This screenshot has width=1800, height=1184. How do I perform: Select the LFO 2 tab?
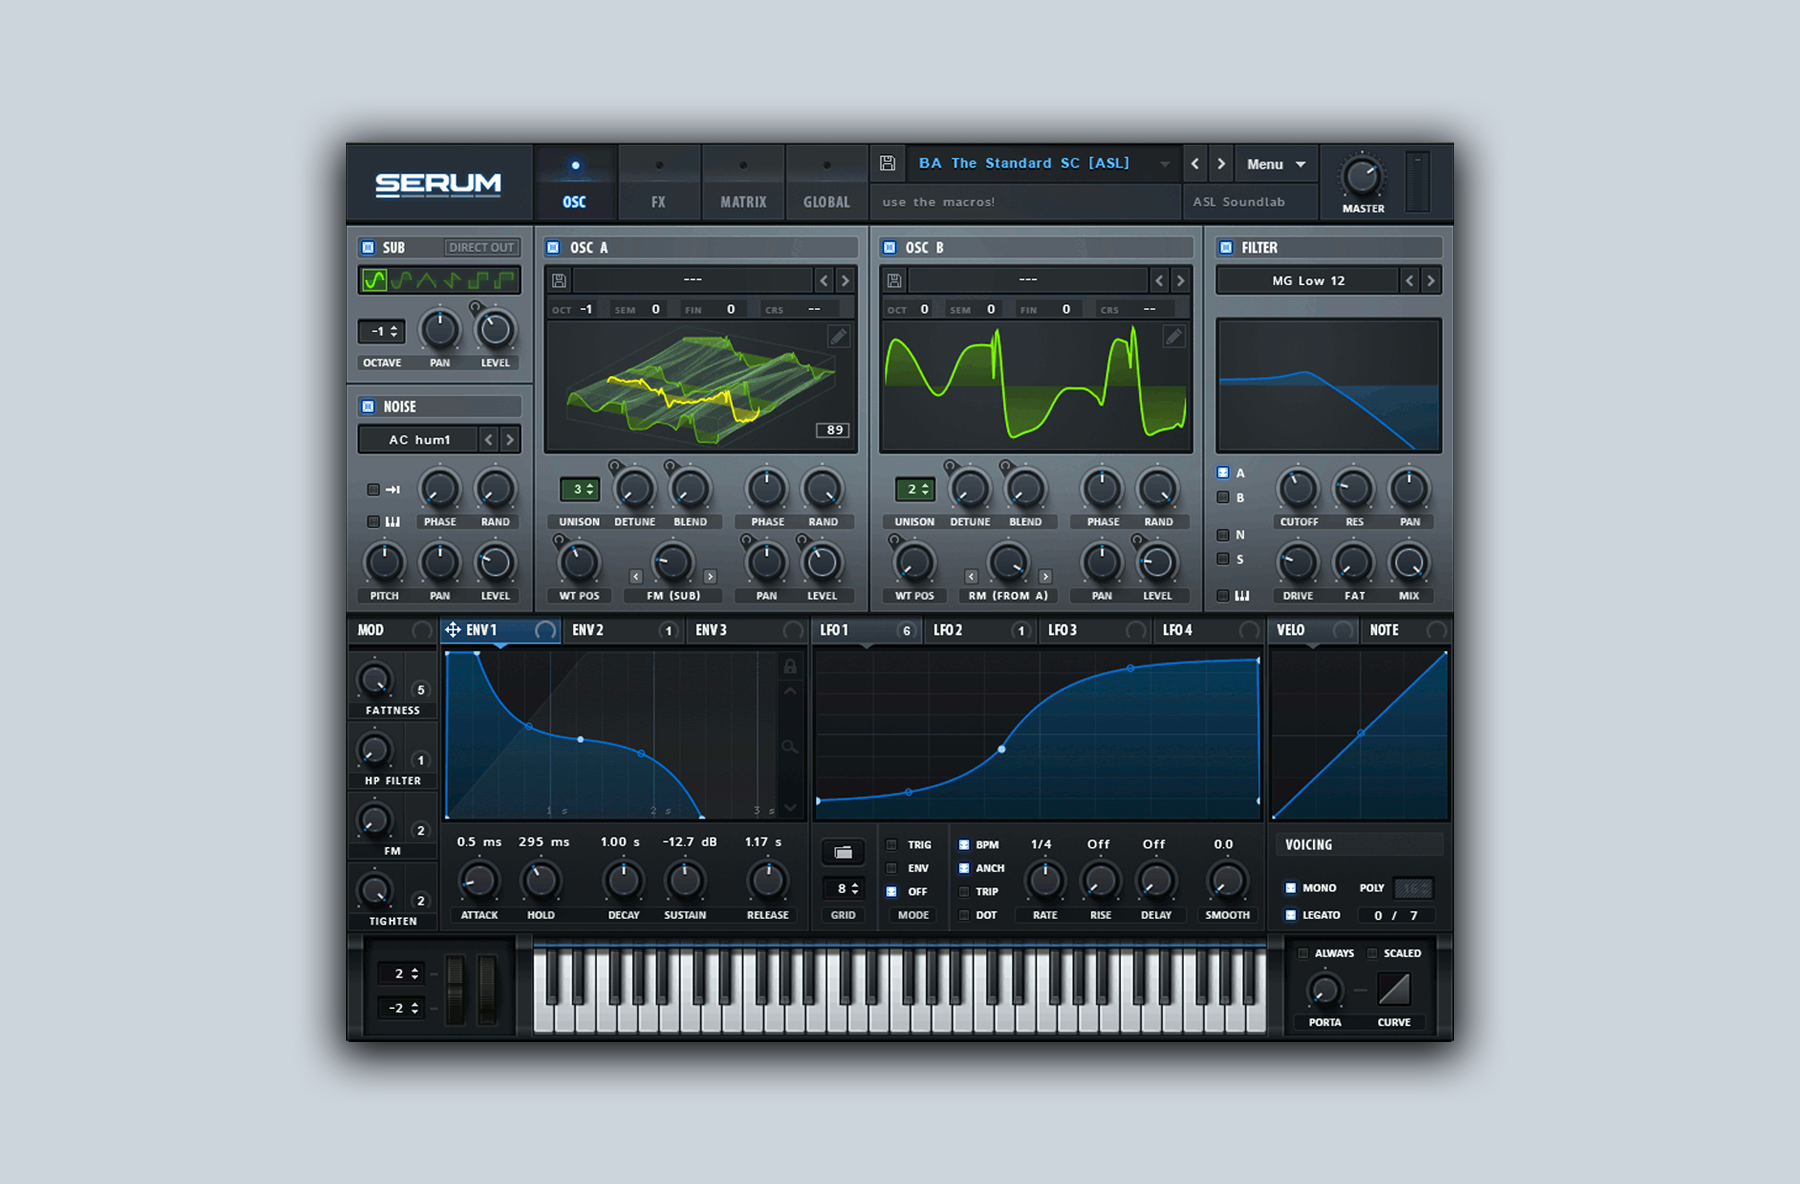[x=981, y=630]
